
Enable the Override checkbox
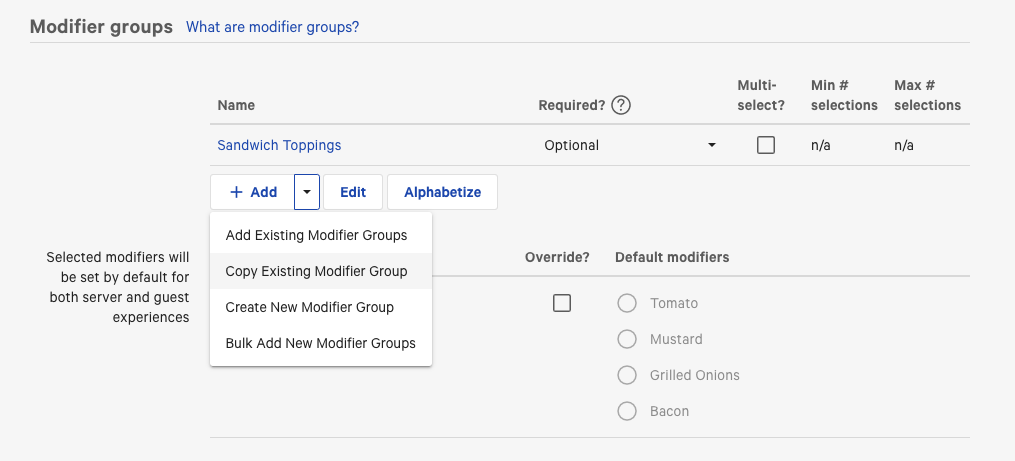click(562, 303)
